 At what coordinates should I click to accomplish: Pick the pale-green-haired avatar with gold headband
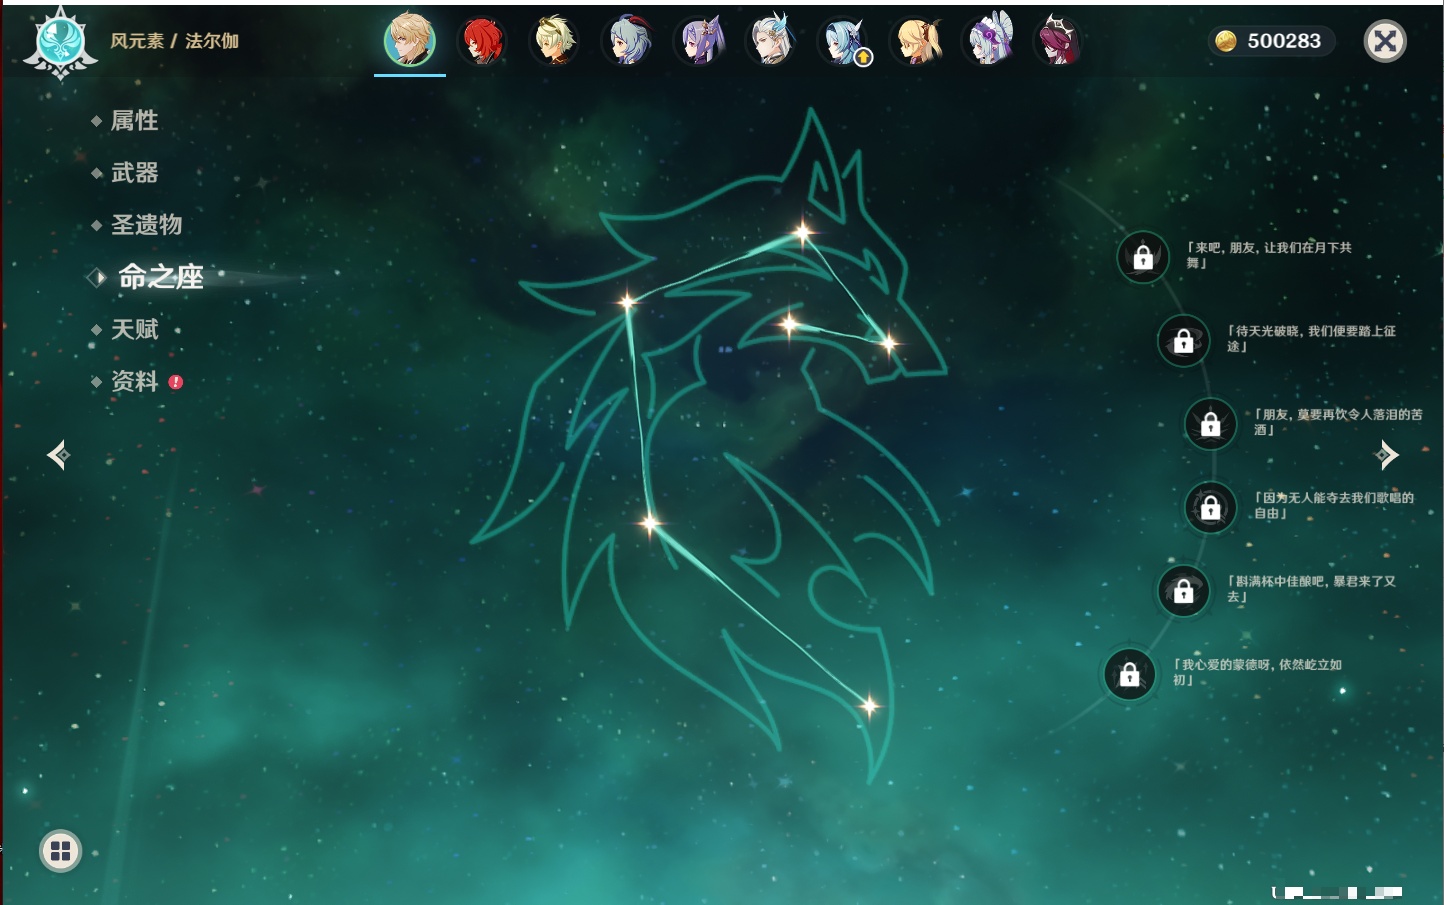(554, 41)
